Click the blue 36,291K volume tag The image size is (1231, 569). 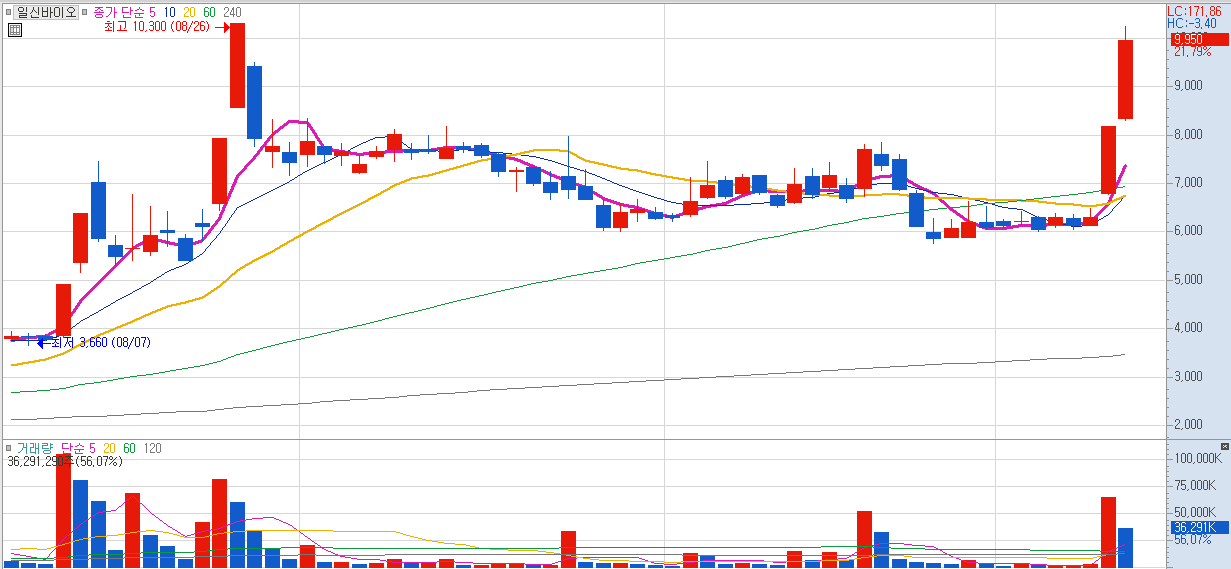[x=1199, y=527]
